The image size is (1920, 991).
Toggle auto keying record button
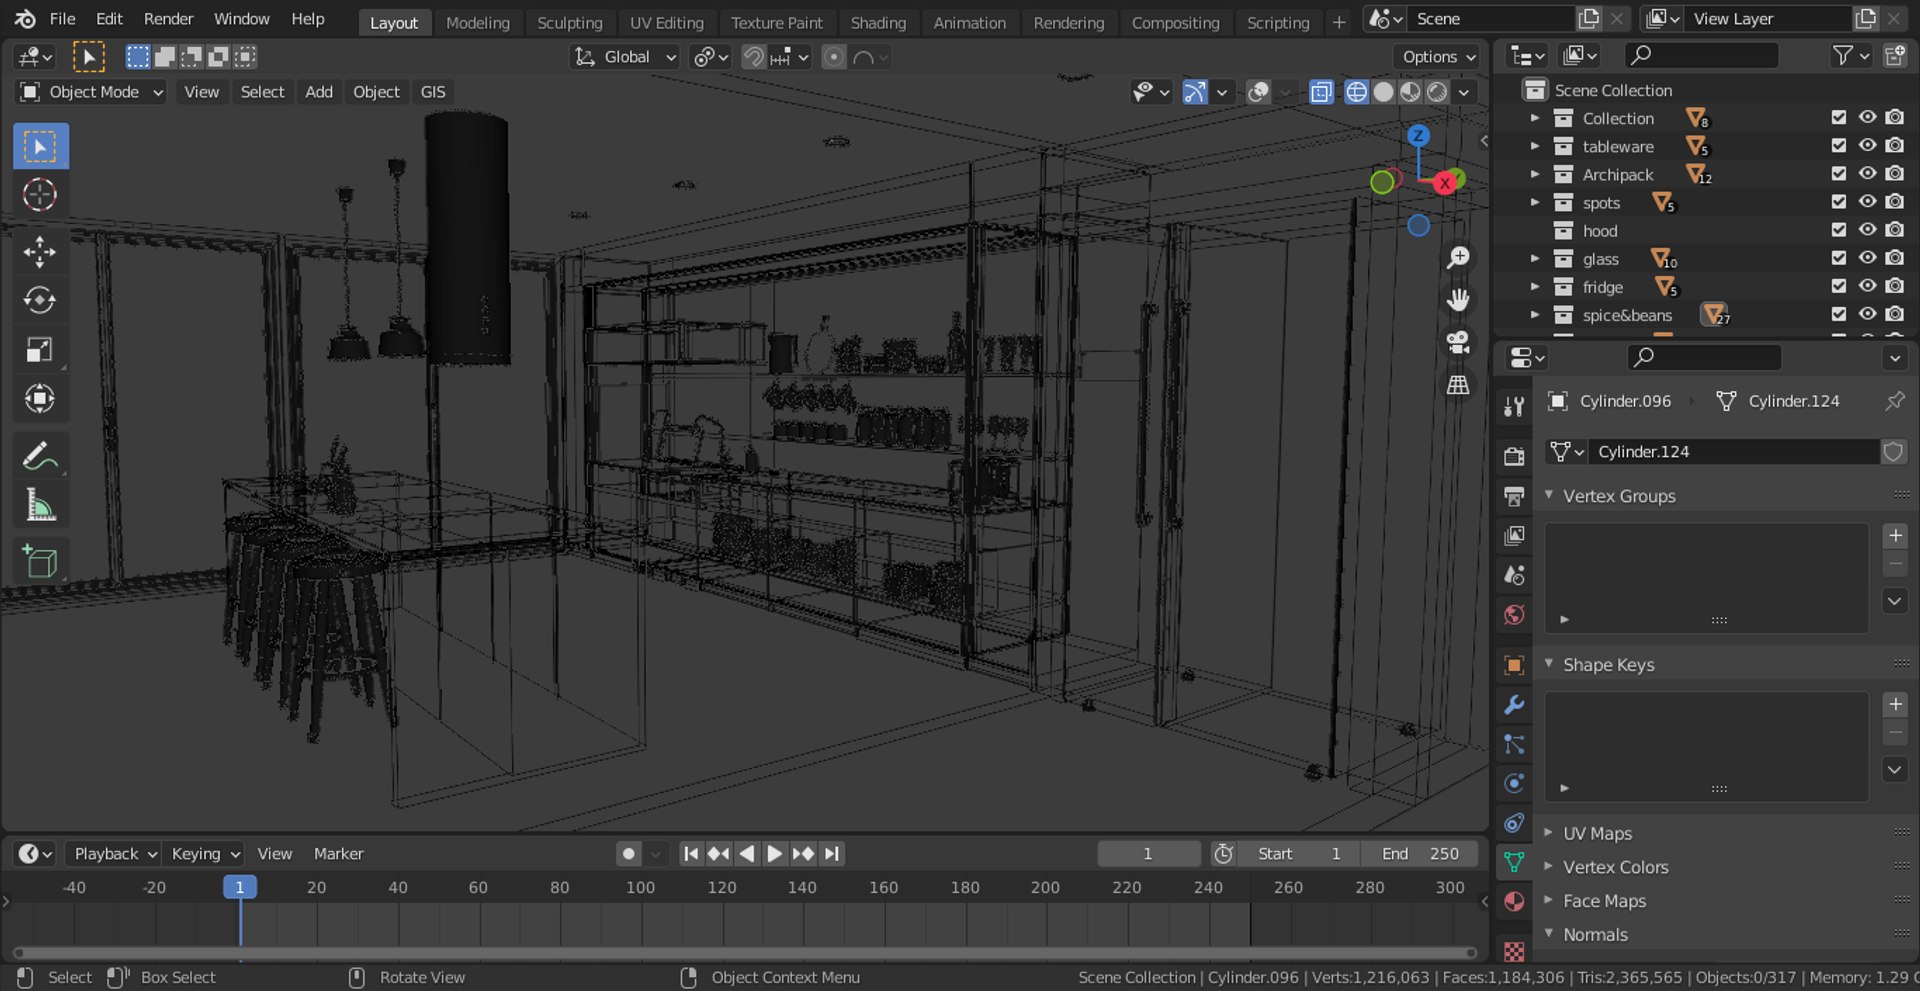(628, 854)
